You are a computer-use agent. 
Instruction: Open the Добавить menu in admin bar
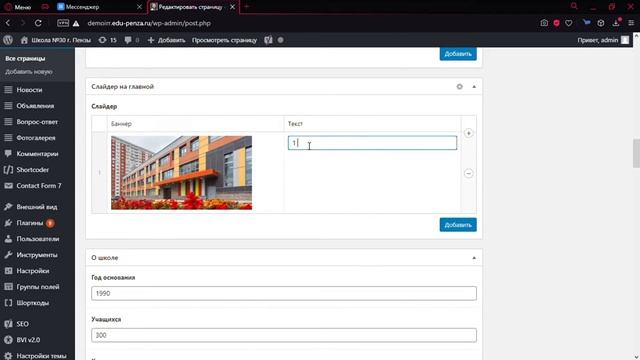click(166, 40)
